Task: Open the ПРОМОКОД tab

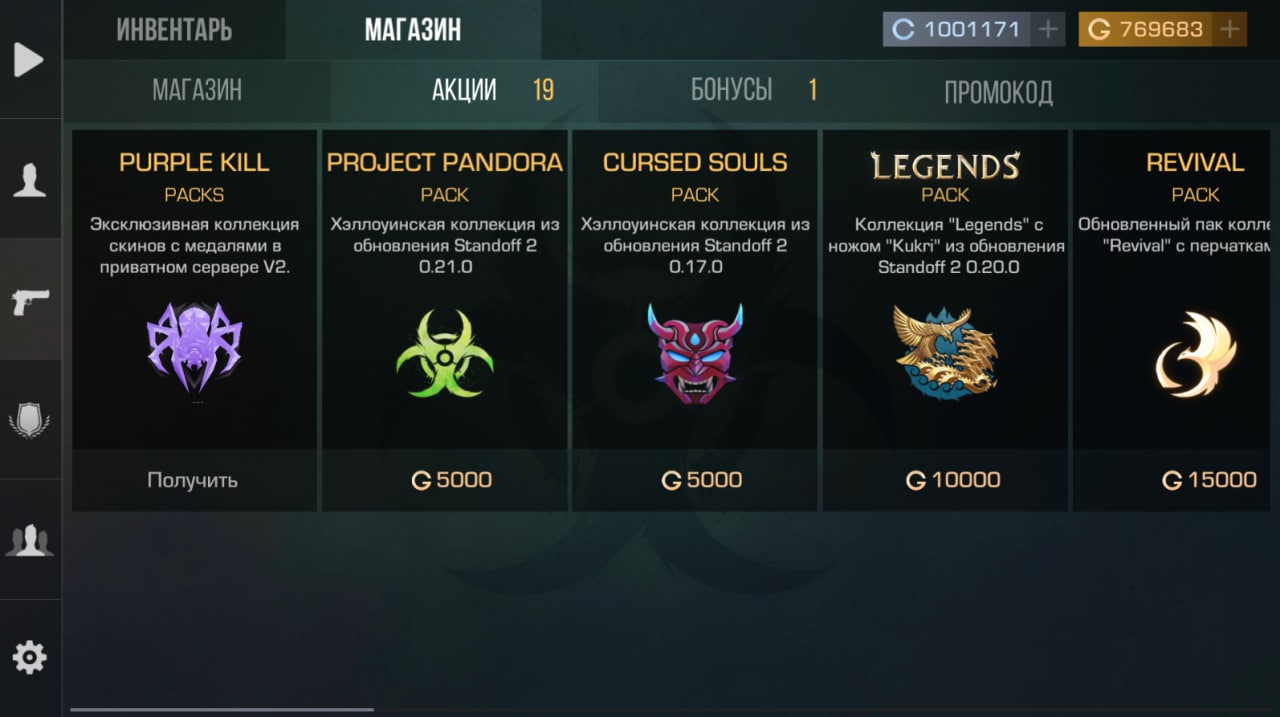Action: [998, 92]
